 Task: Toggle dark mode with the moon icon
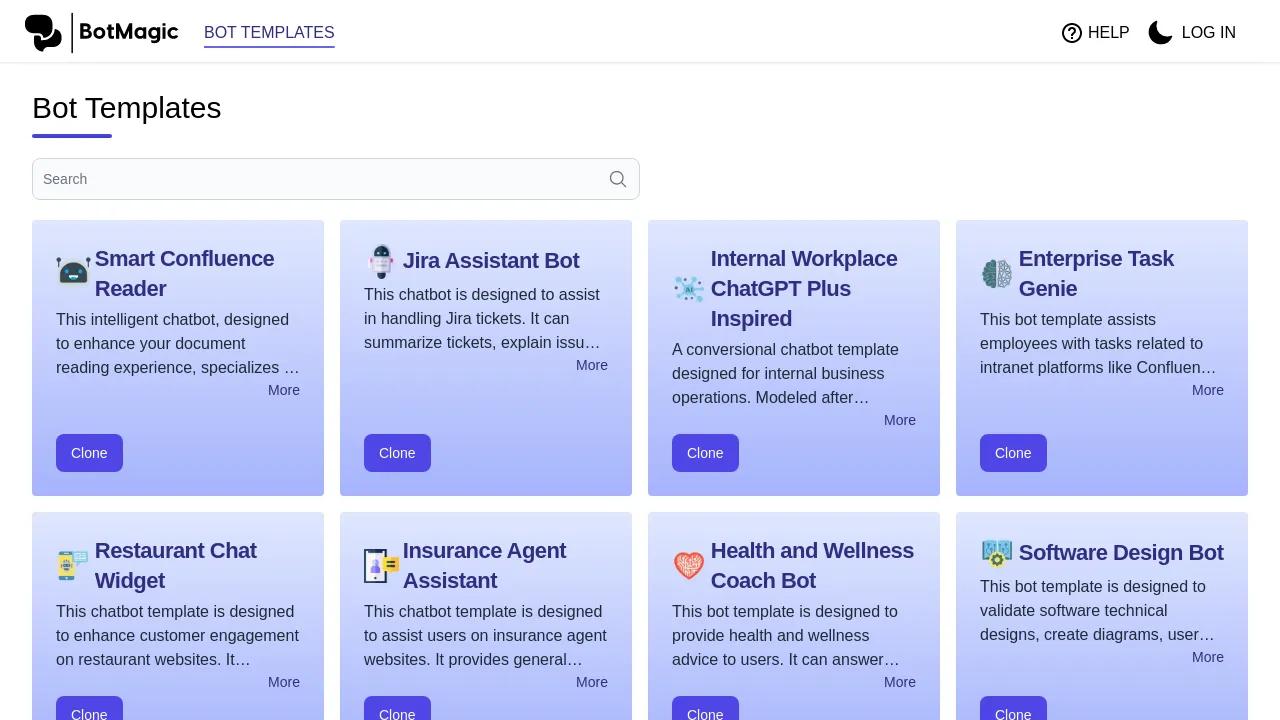[x=1160, y=33]
